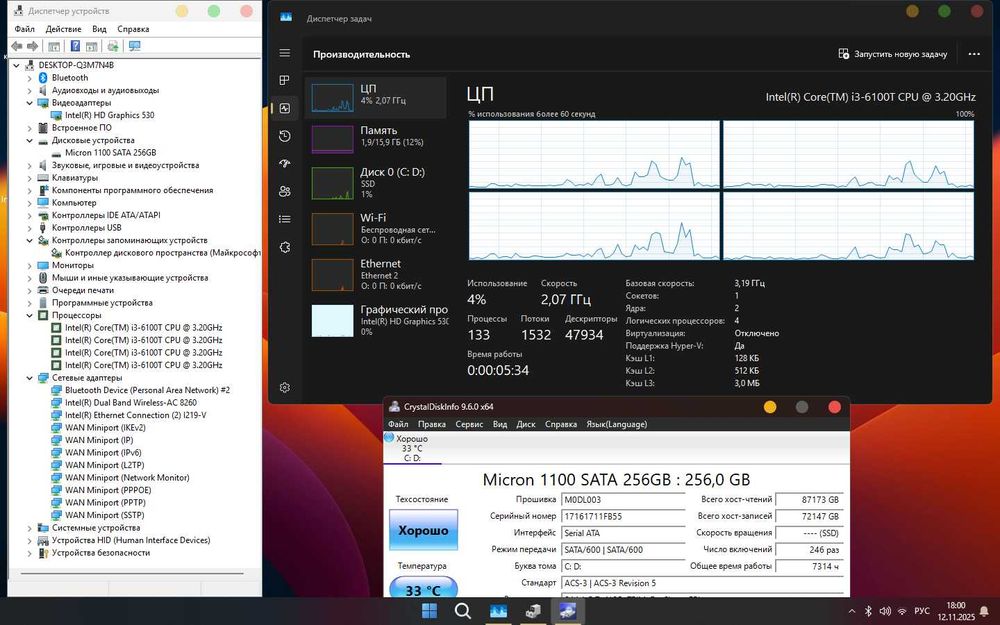Click Bluetooth icon in the system tray
Screen dimensions: 1000x625
868,611
